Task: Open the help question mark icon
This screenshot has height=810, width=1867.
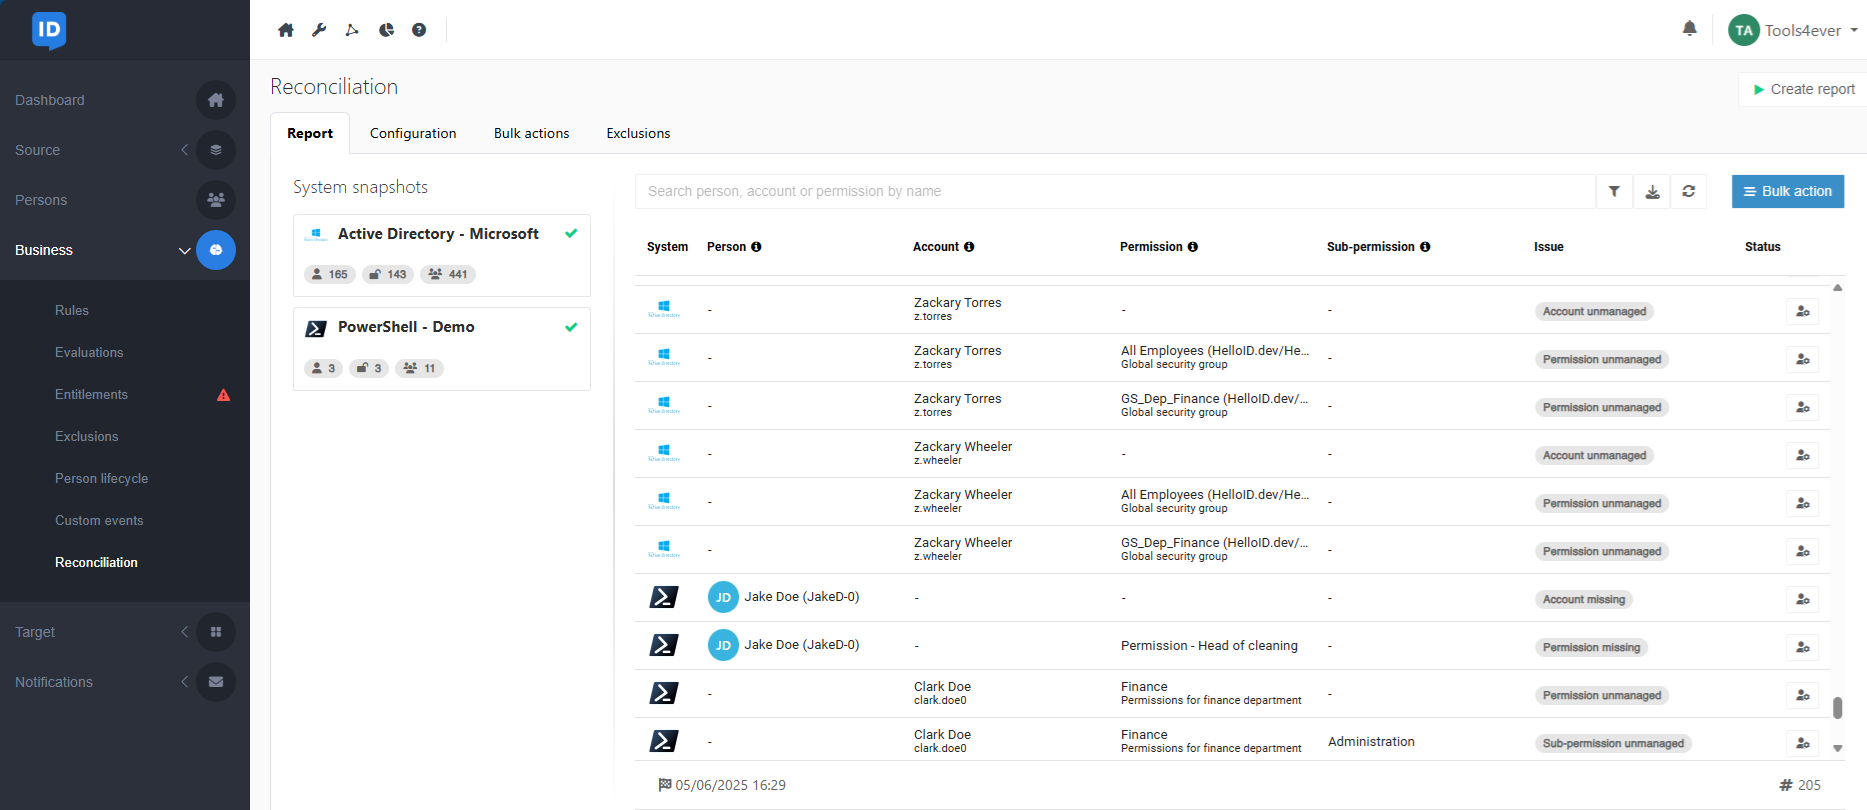Action: pos(419,30)
